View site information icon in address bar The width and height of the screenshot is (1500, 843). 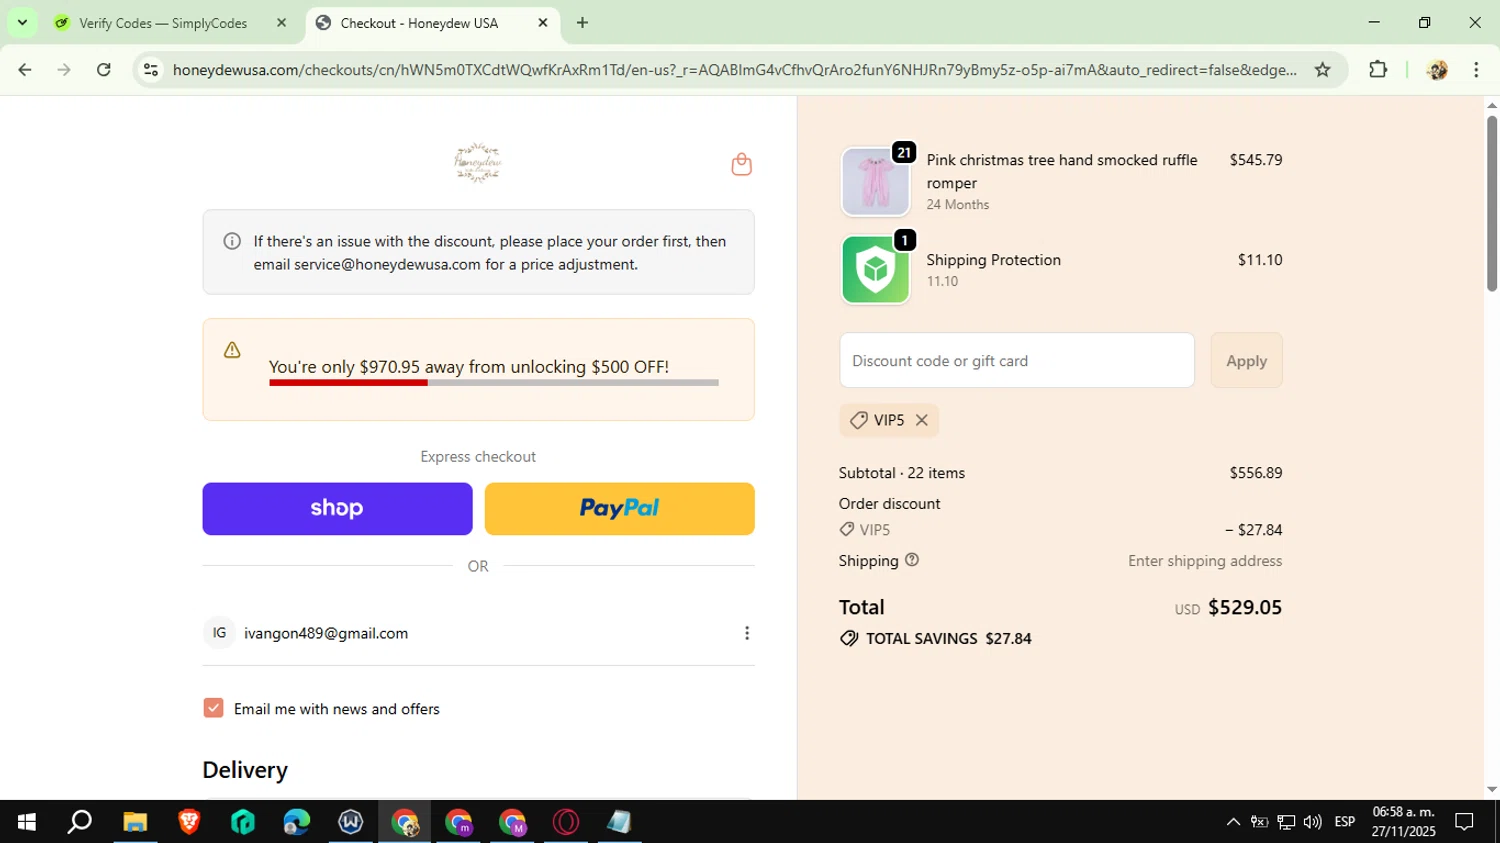pos(151,70)
